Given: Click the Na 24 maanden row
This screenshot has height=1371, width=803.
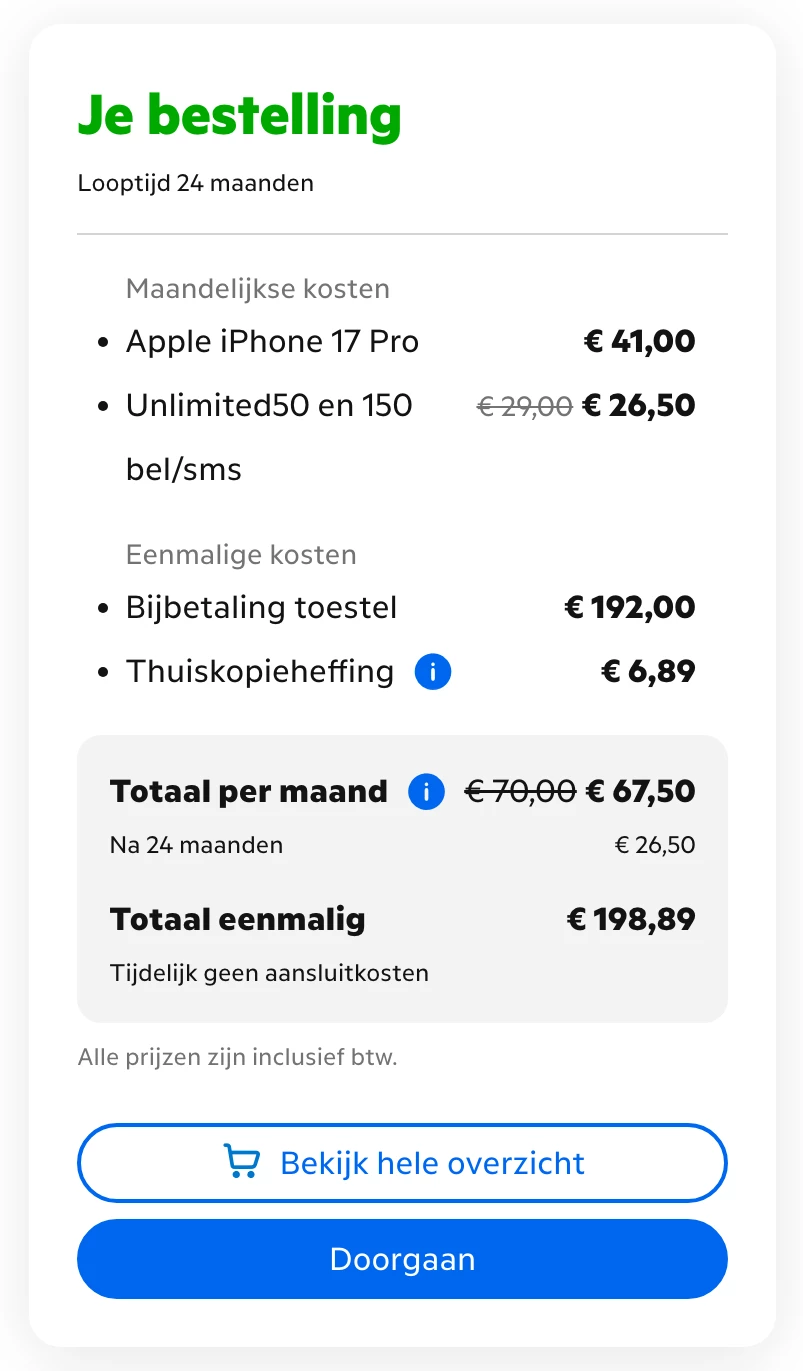Looking at the screenshot, I should (x=402, y=846).
